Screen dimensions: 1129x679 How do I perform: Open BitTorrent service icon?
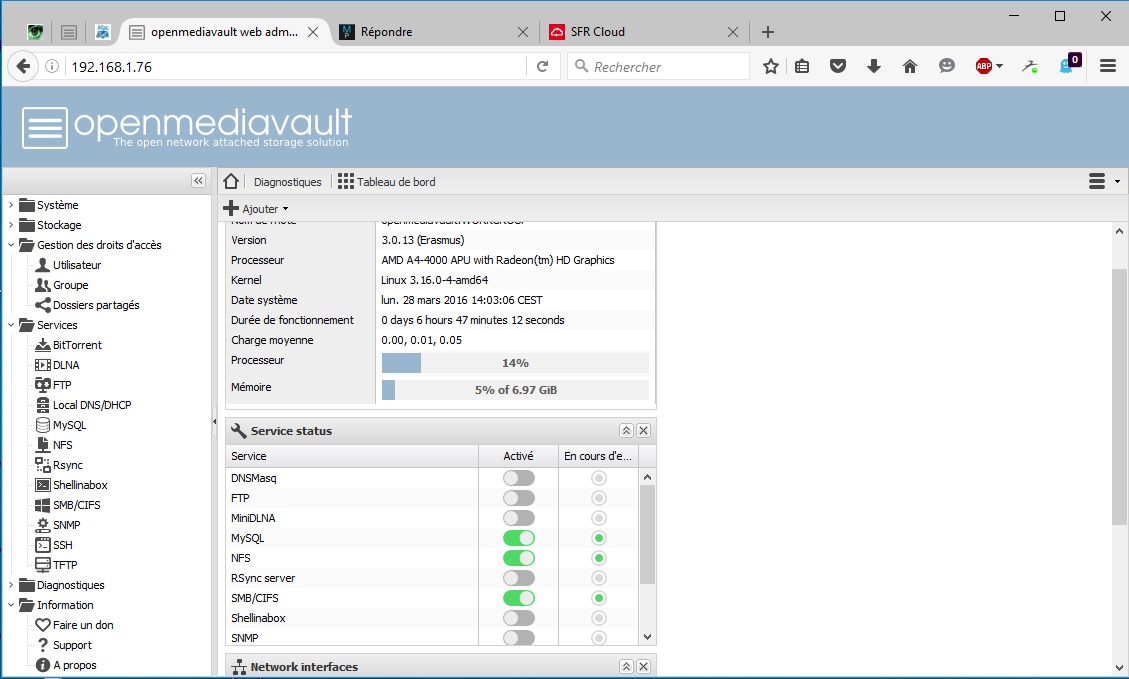coord(42,345)
